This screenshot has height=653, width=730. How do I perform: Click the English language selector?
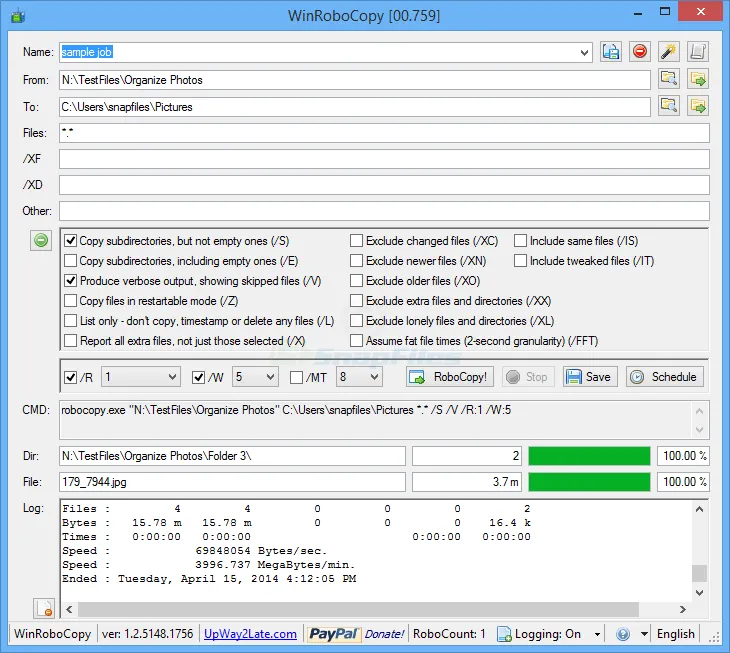(676, 634)
